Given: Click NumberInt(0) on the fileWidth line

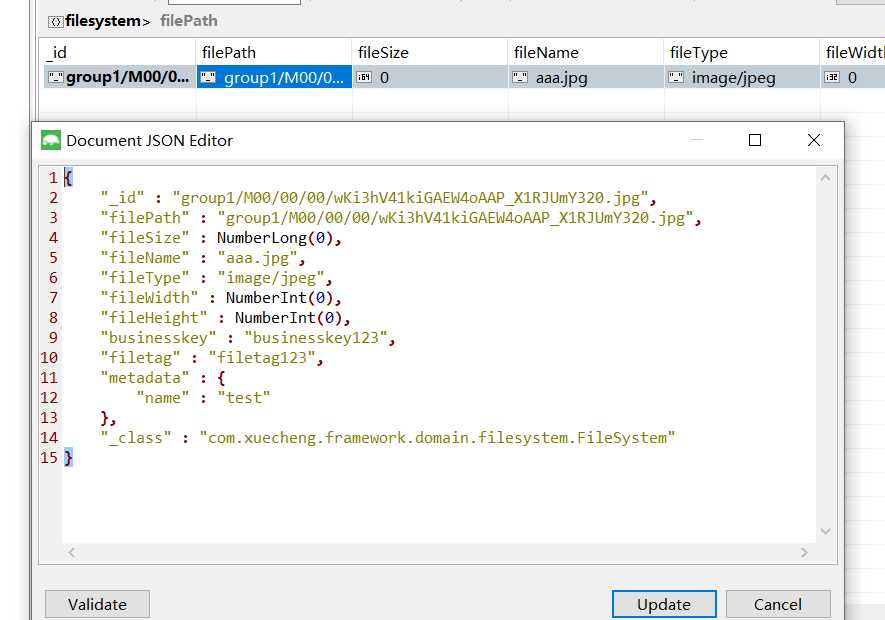Looking at the screenshot, I should (279, 298).
